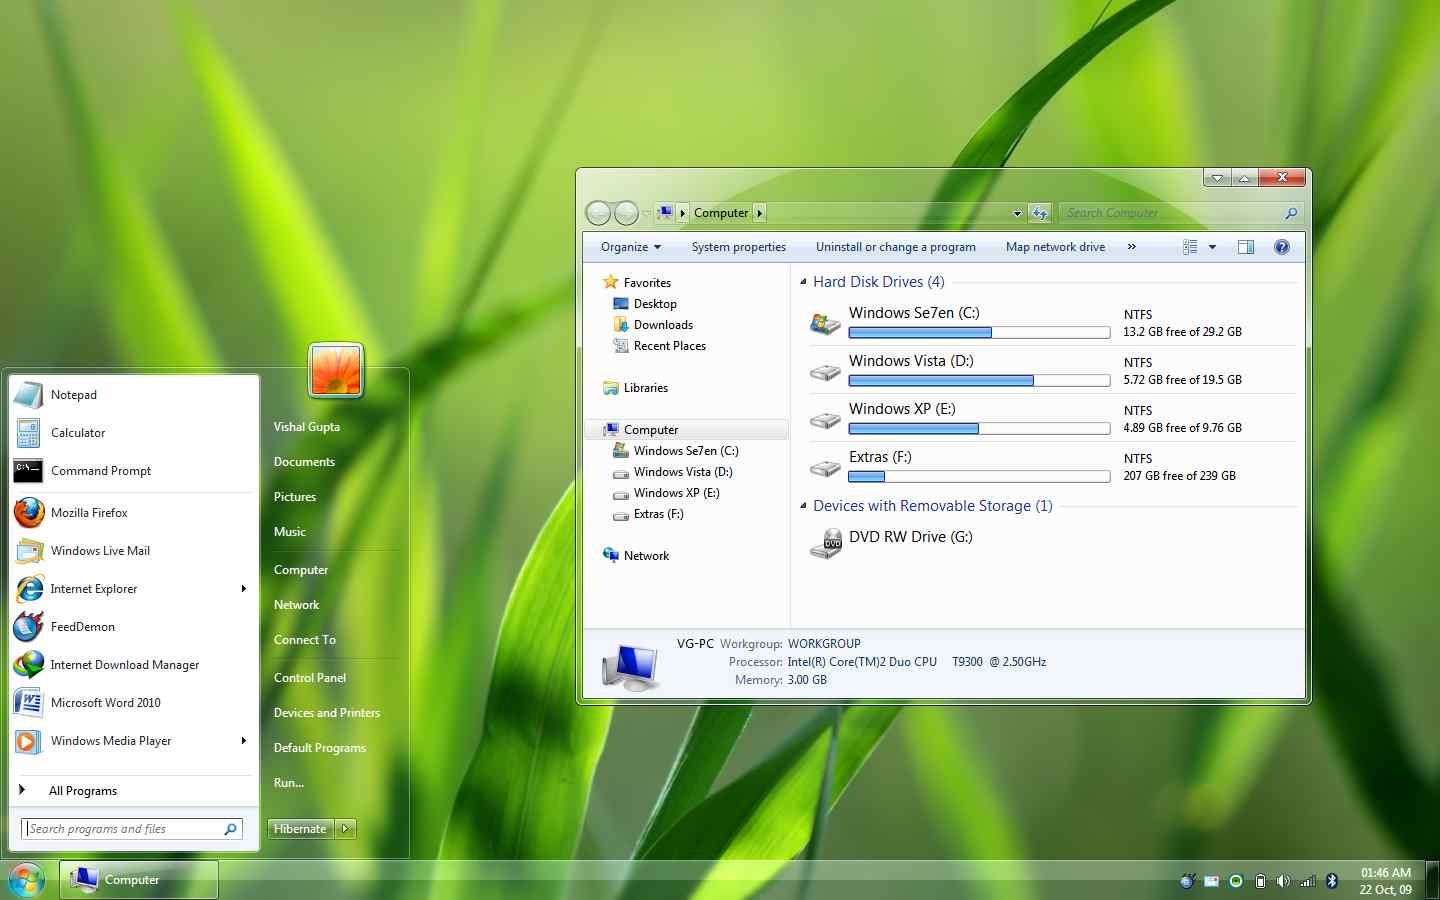
Task: Click the Back navigation button
Action: coord(598,212)
